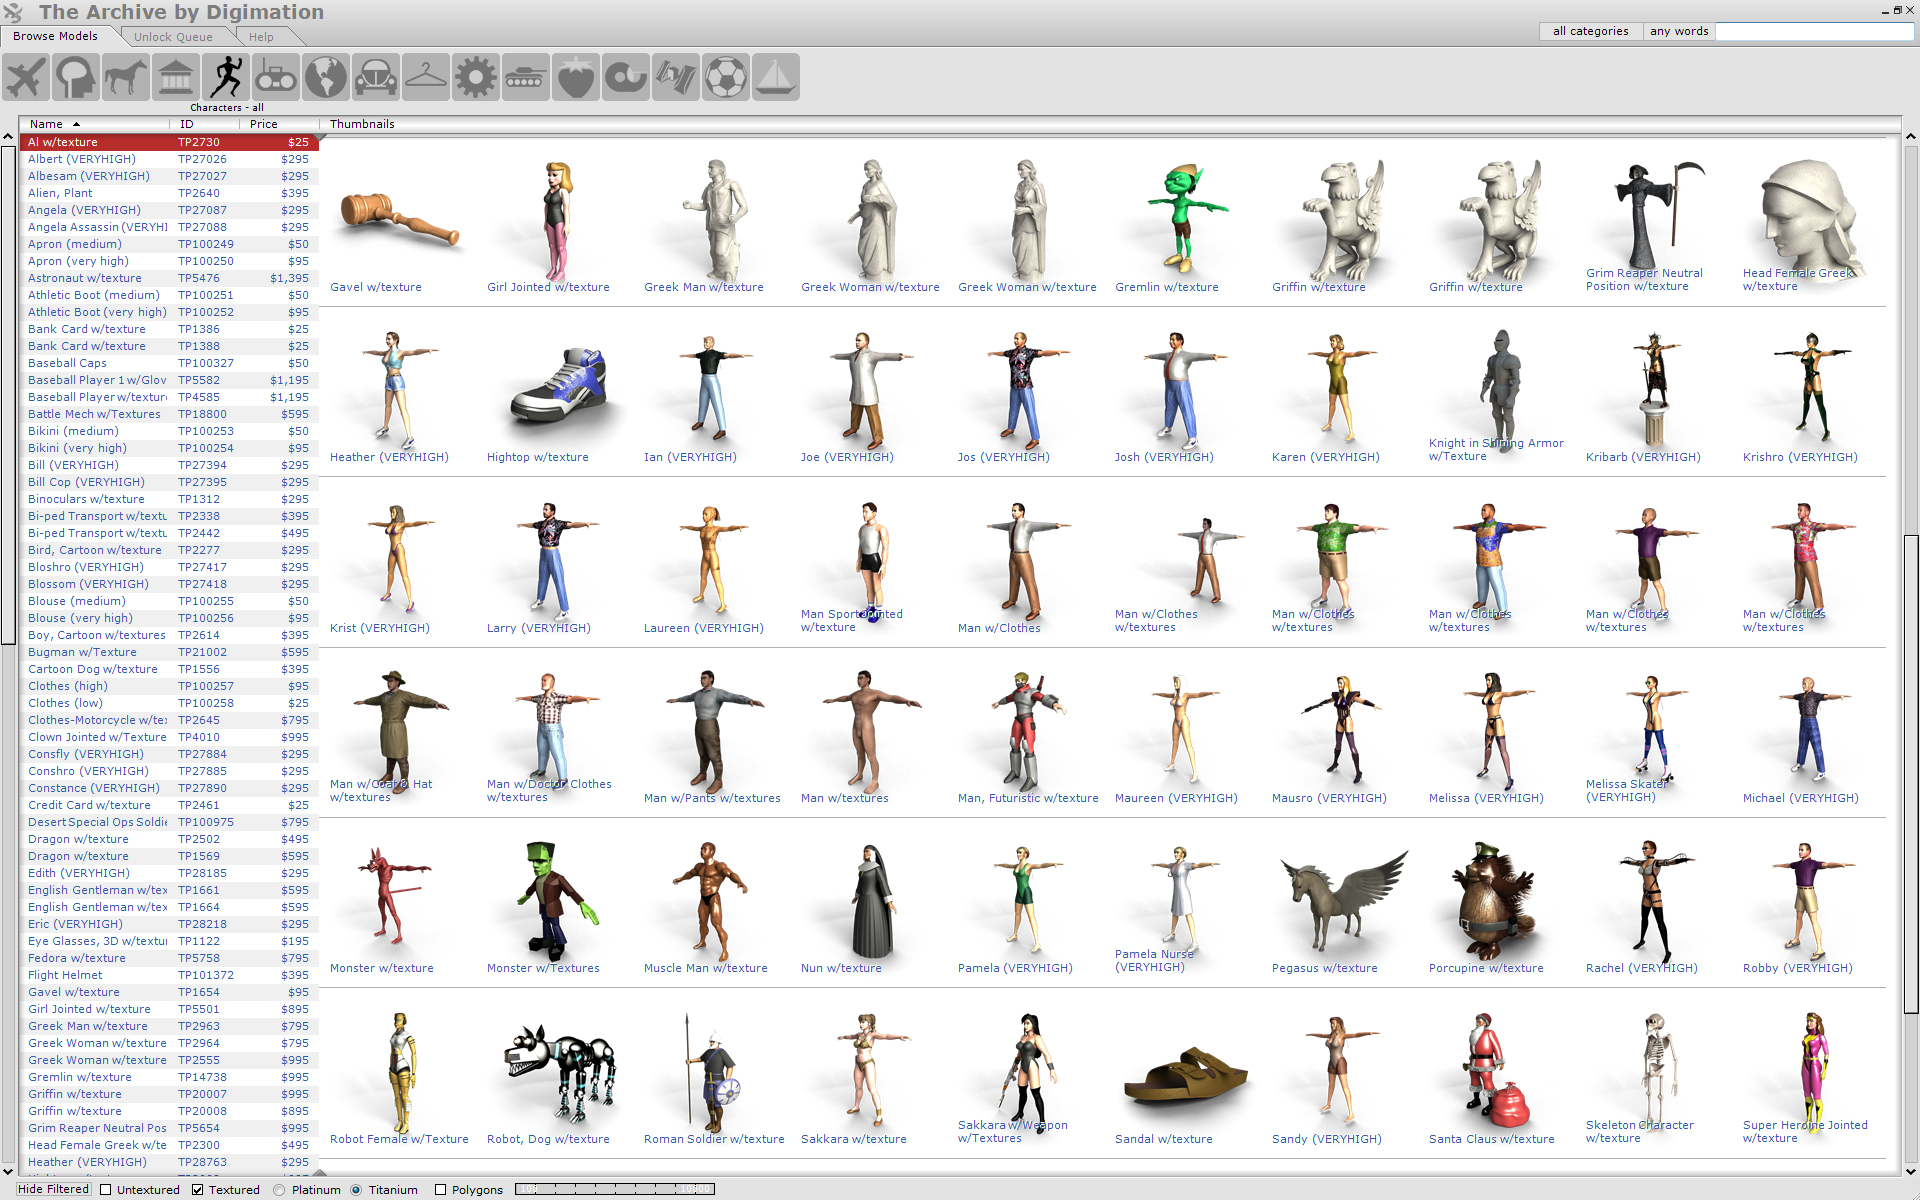
Task: Uncheck the Textured checkbox
Action: 198,1190
